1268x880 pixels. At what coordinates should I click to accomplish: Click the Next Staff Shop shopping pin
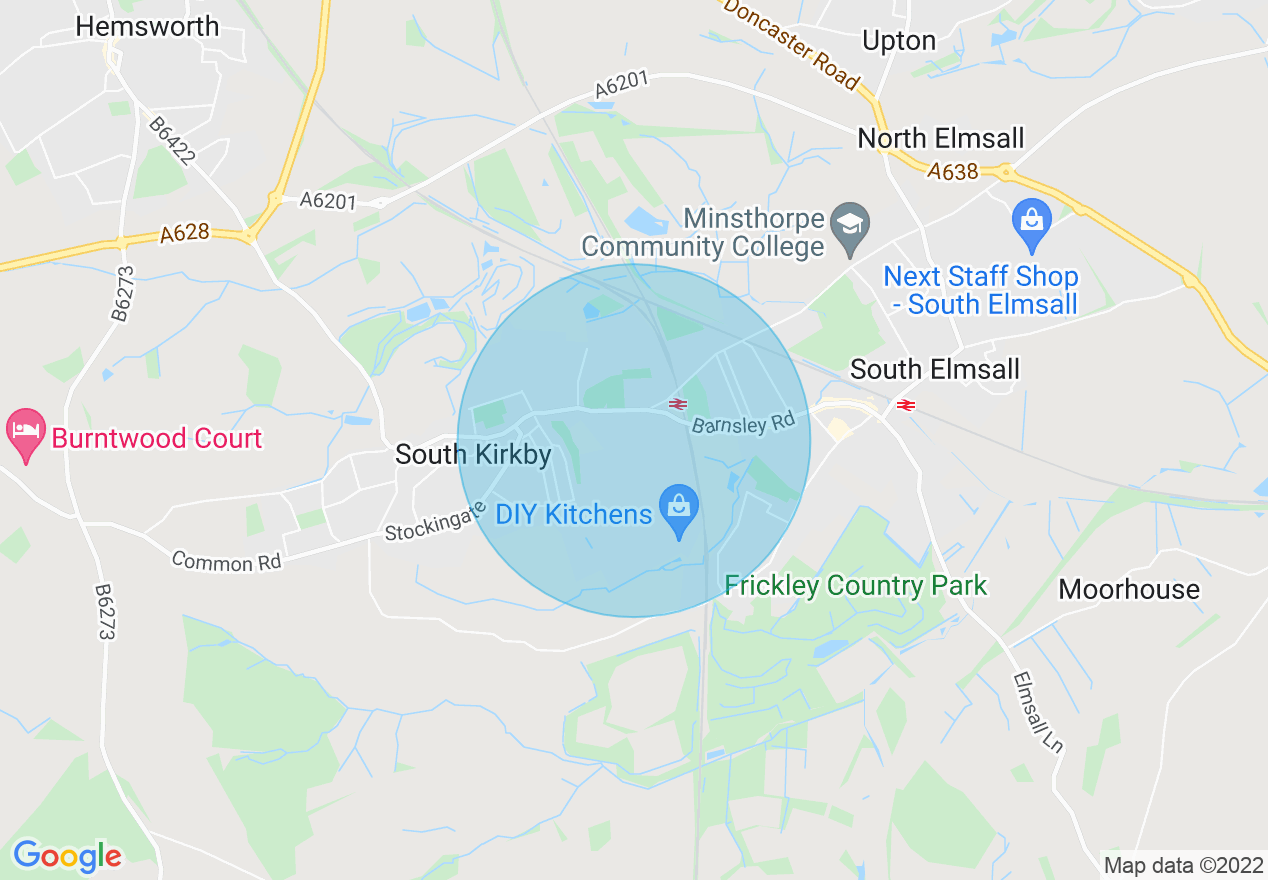pos(1030,226)
